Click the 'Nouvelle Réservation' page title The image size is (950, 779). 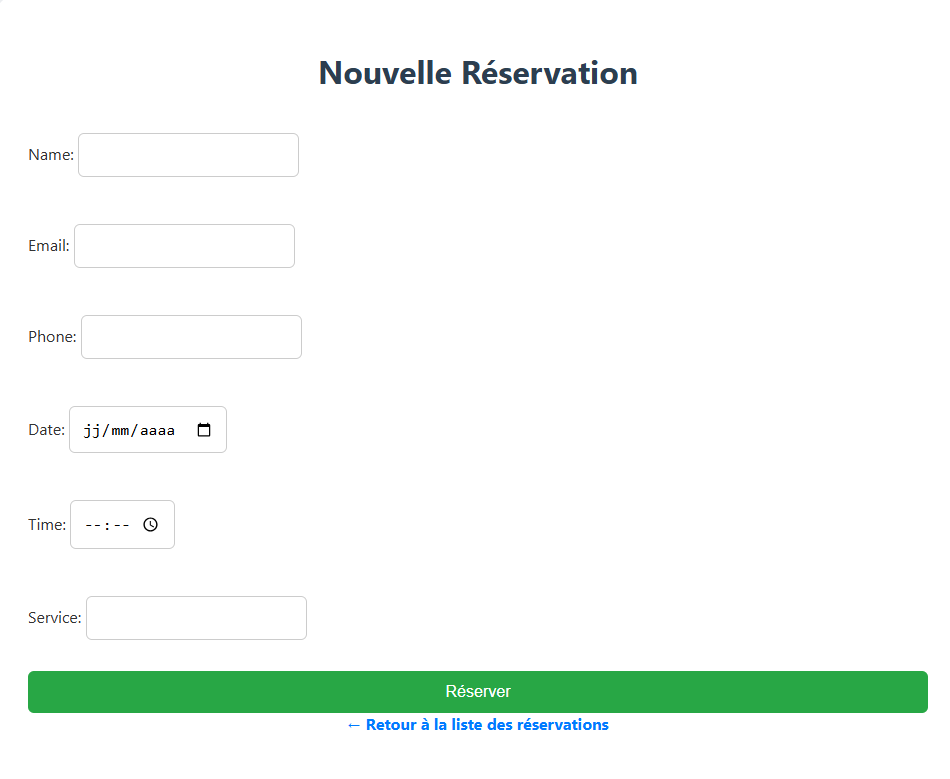pyautogui.click(x=477, y=73)
